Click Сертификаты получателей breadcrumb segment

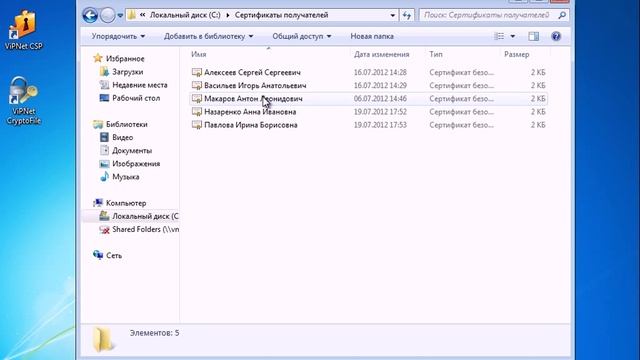[x=281, y=15]
